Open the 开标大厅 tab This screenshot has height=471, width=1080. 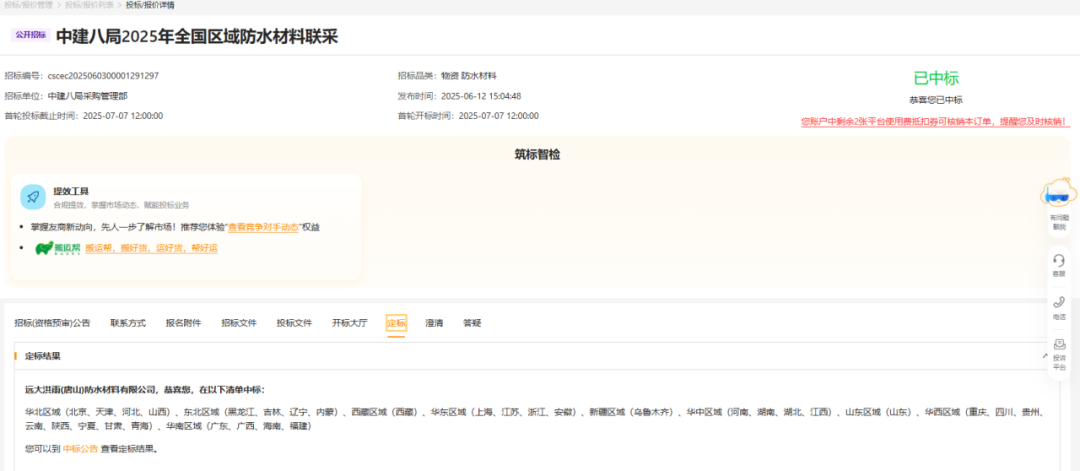(350, 323)
